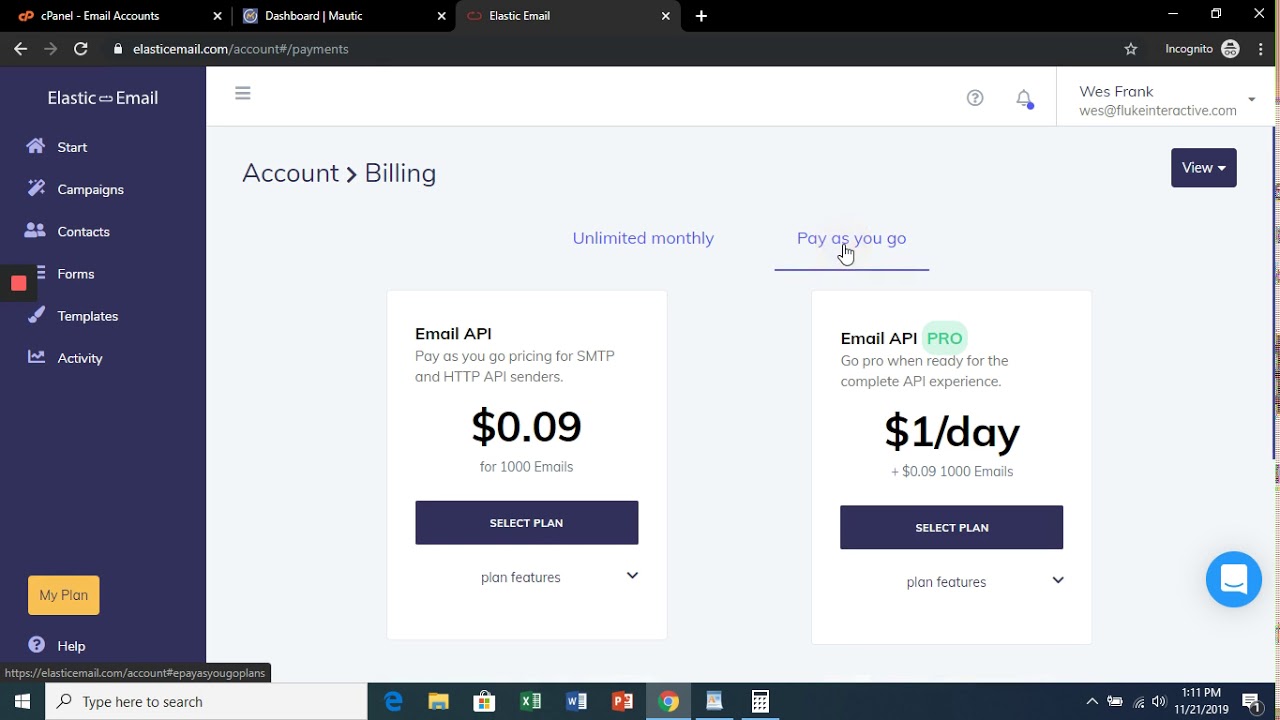Viewport: 1280px width, 720px height.
Task: Click the Contacts people icon
Action: tap(35, 230)
